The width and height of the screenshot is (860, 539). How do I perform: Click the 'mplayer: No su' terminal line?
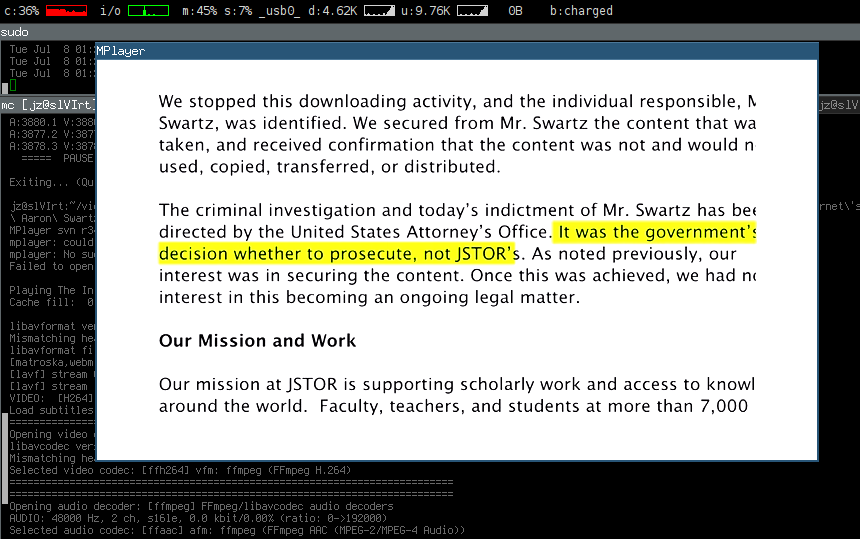[x=52, y=254]
